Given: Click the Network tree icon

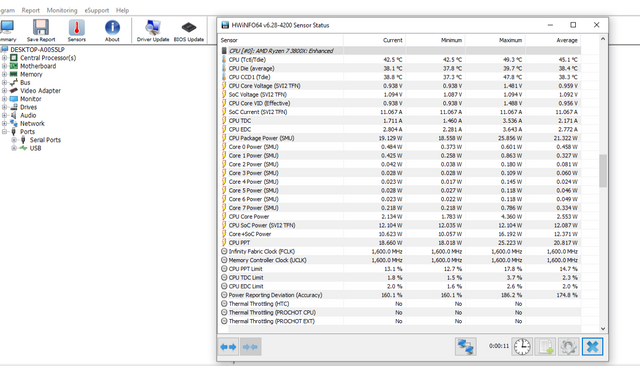Looking at the screenshot, I should pyautogui.click(x=14, y=123).
